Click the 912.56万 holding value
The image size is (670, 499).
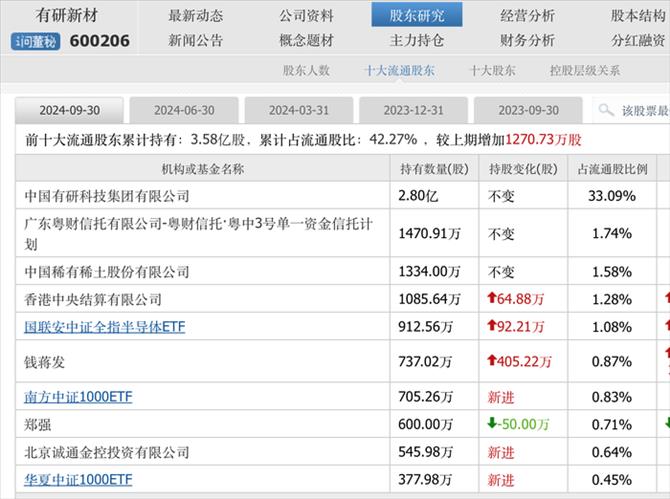425,327
